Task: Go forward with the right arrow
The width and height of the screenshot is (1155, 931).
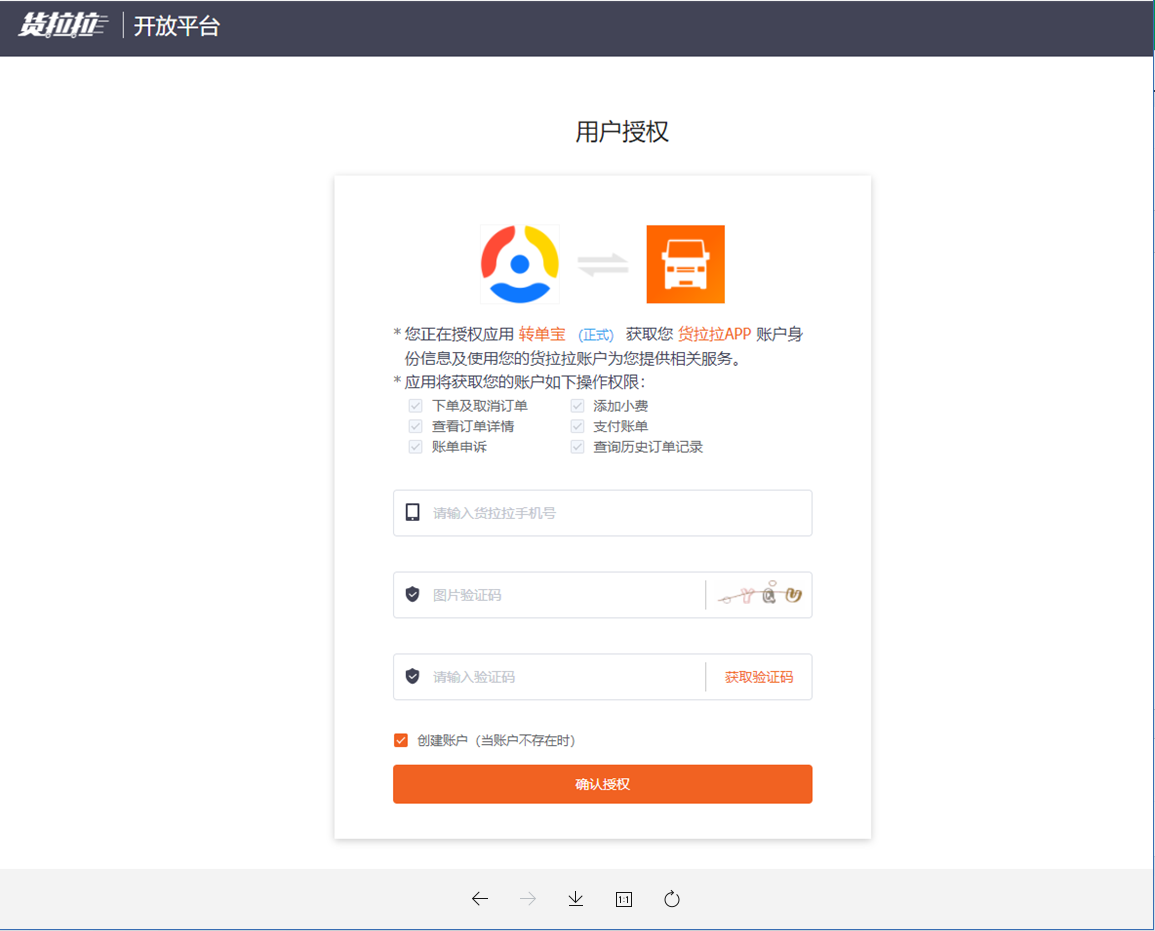Action: click(x=528, y=899)
